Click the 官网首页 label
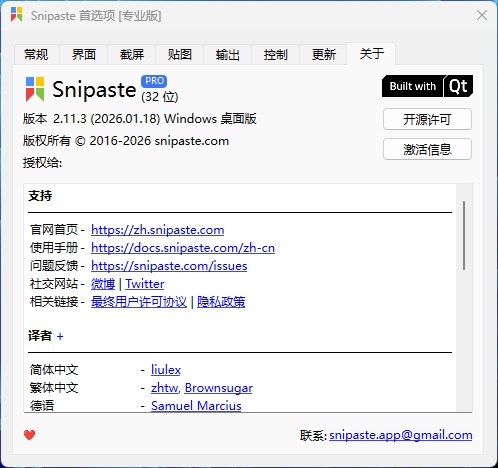Image resolution: width=498 pixels, height=468 pixels. pos(54,230)
